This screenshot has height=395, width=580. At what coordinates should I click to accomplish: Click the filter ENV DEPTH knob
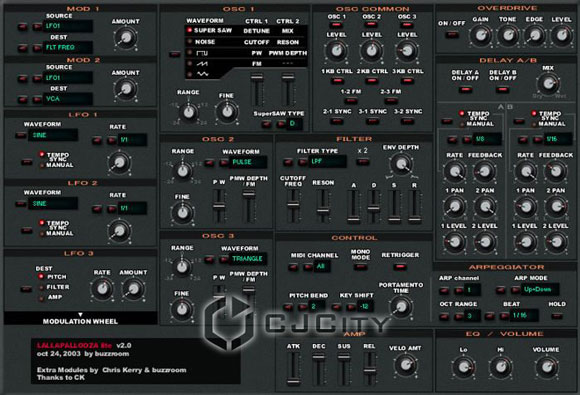pos(401,164)
